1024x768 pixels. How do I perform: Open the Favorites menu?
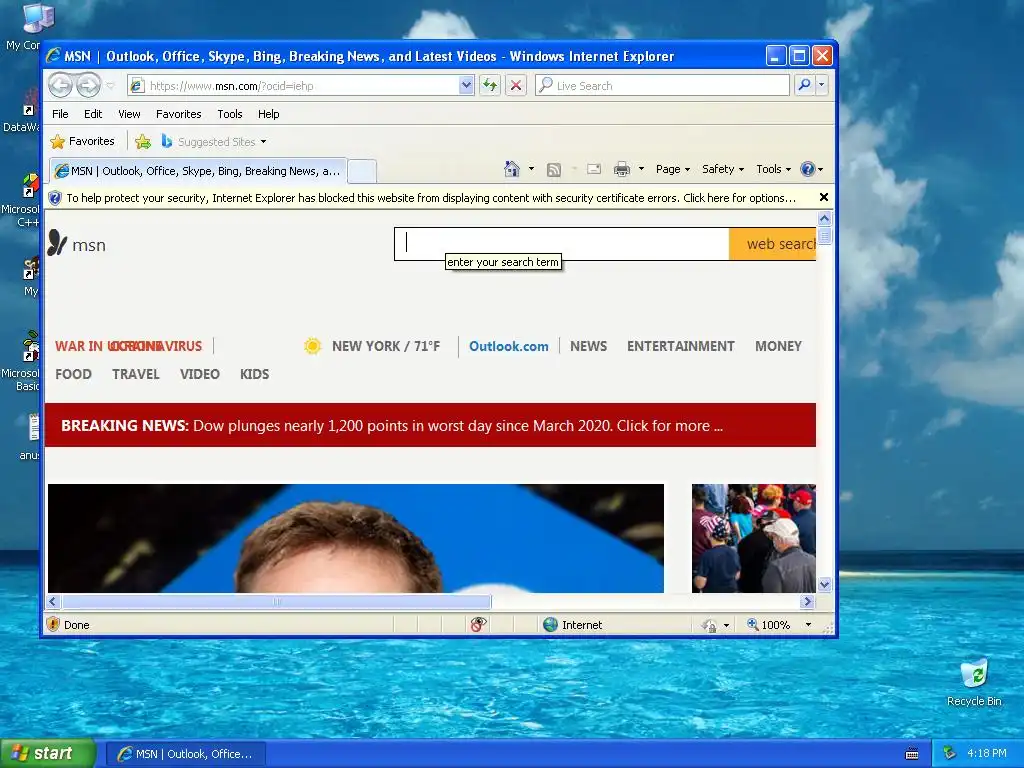point(178,114)
